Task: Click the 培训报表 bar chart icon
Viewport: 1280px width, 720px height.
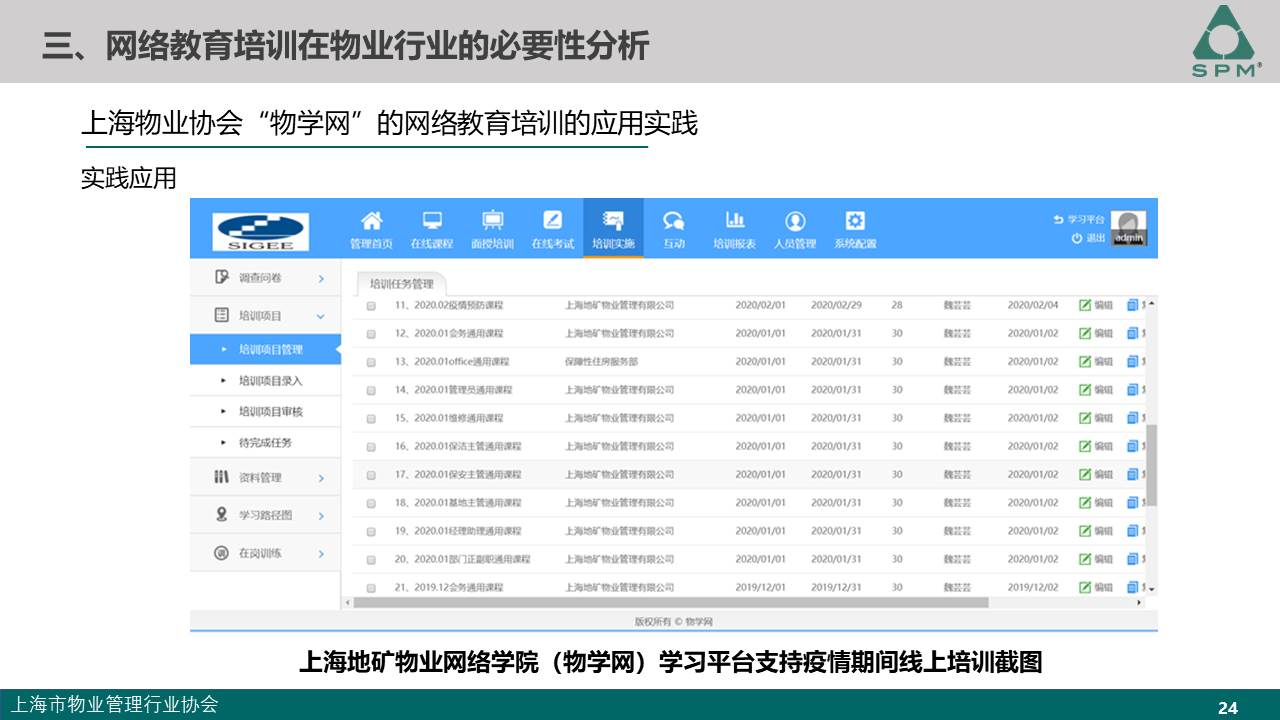Action: point(734,221)
